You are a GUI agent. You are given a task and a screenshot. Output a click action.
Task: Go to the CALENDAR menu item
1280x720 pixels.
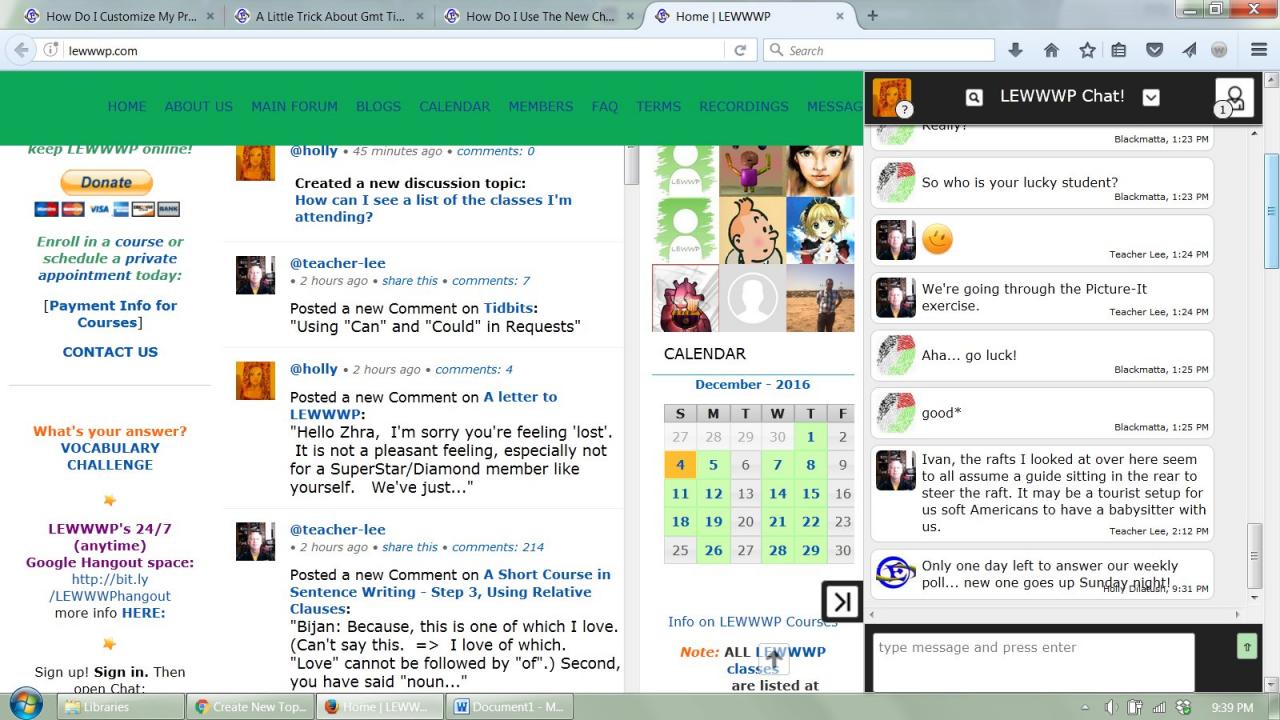click(x=455, y=106)
